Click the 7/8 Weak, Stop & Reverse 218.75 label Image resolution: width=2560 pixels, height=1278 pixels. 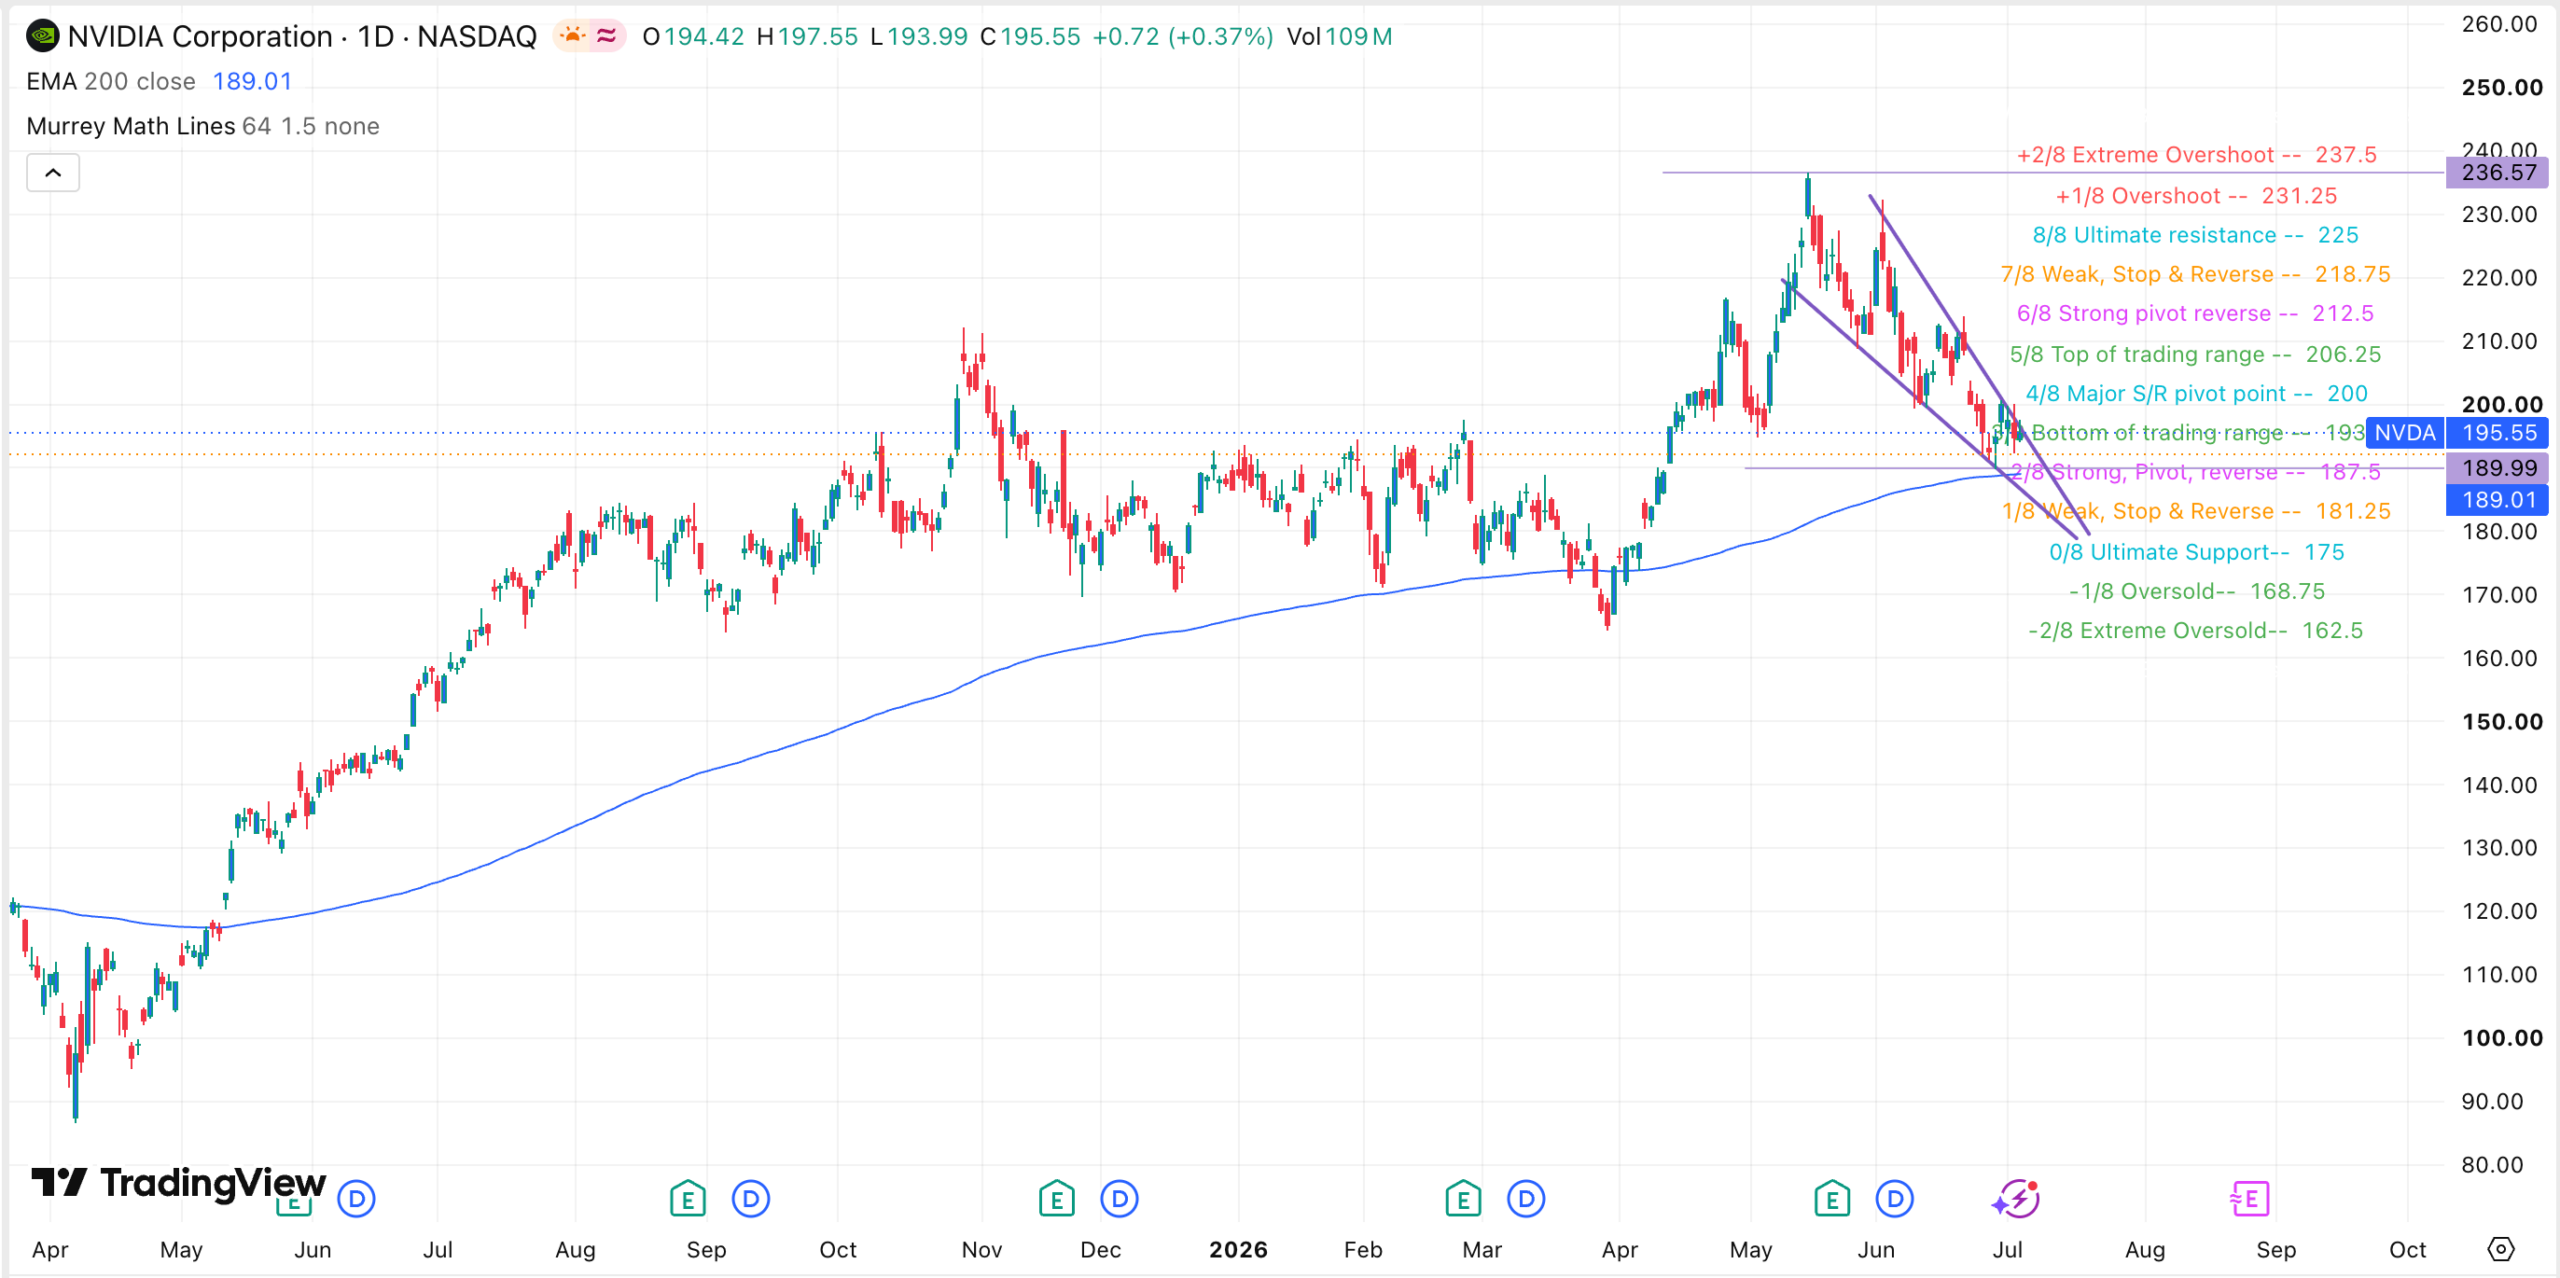tap(2196, 274)
